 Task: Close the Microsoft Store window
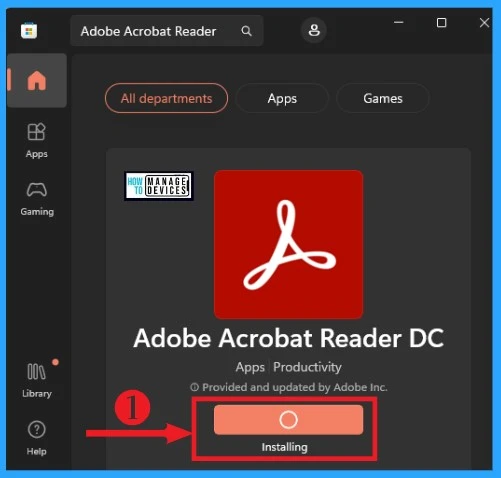(x=484, y=23)
